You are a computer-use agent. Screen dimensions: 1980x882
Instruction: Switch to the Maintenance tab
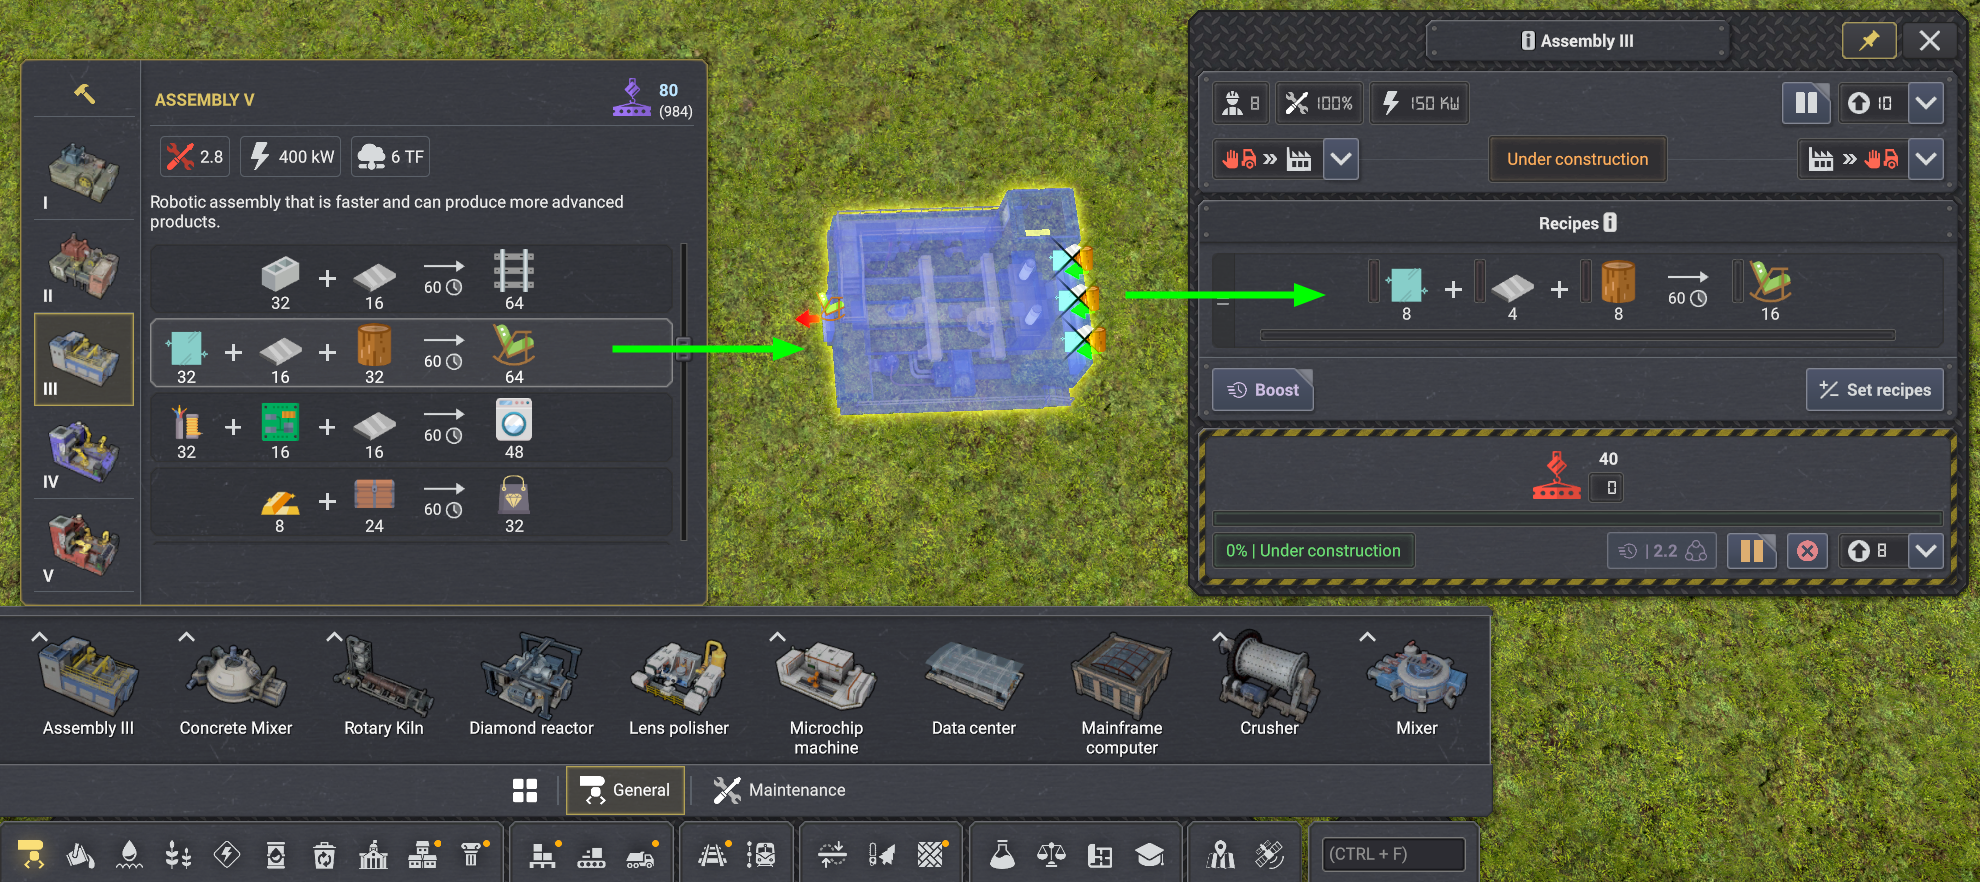point(779,790)
